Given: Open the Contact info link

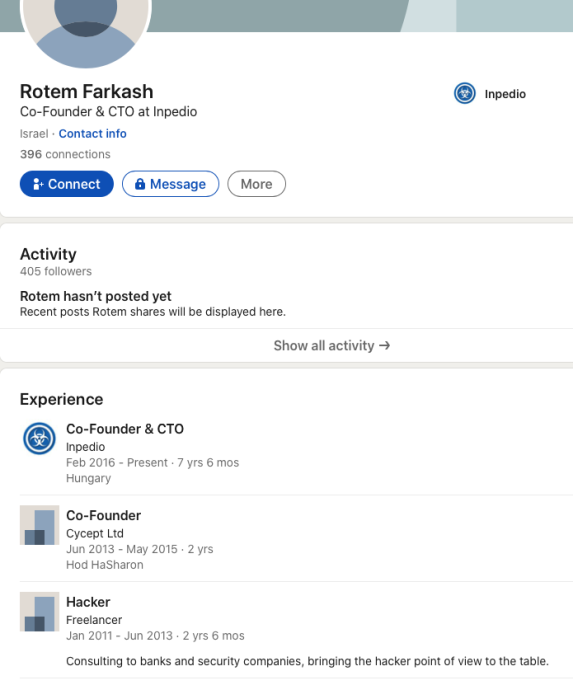Looking at the screenshot, I should coord(93,134).
